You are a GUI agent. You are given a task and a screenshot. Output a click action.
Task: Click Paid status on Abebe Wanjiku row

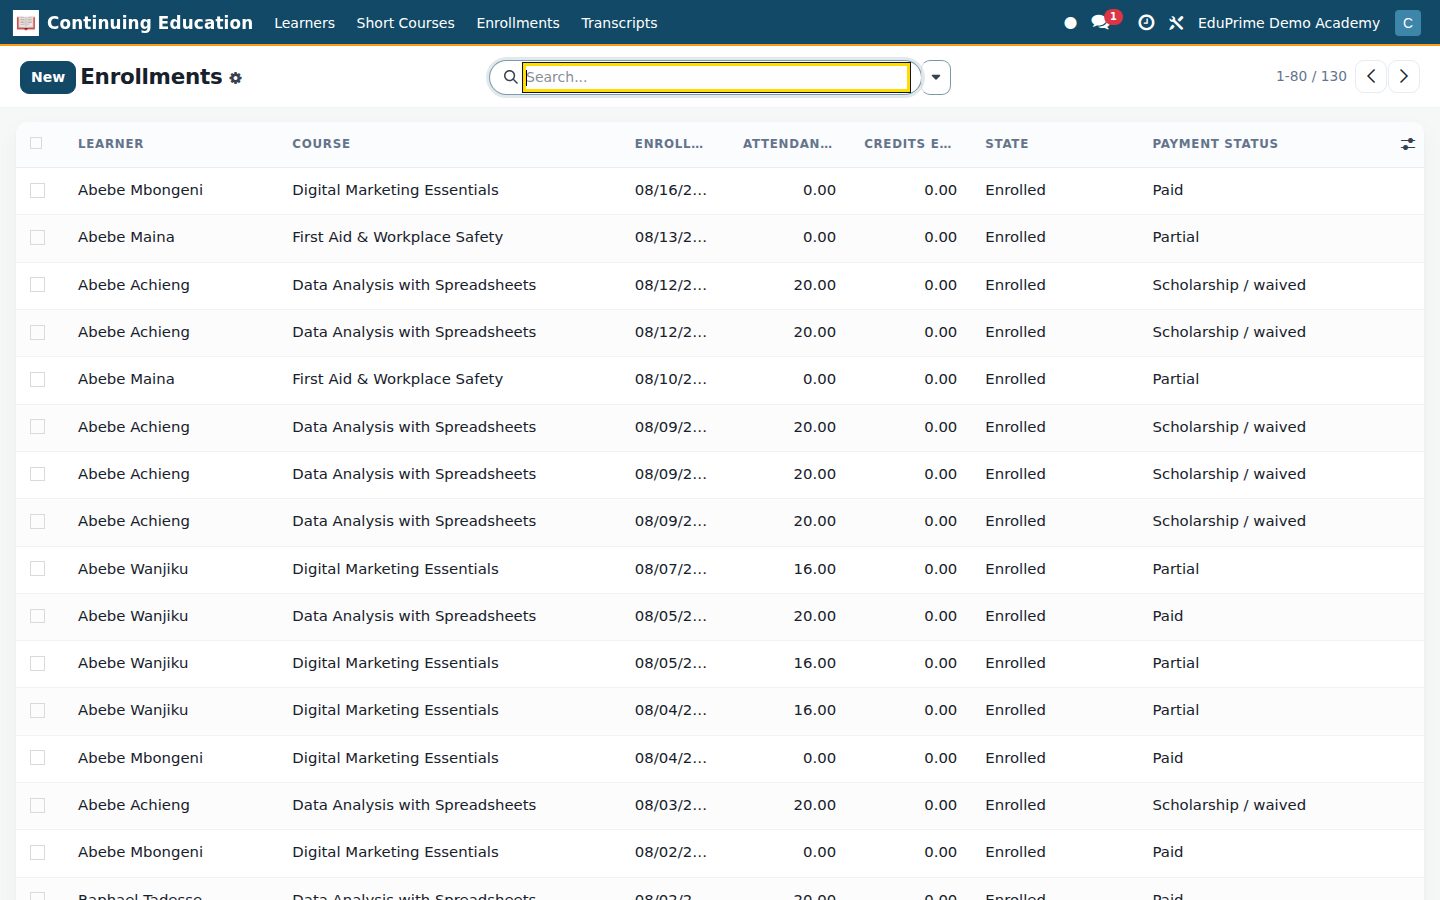pos(1167,616)
